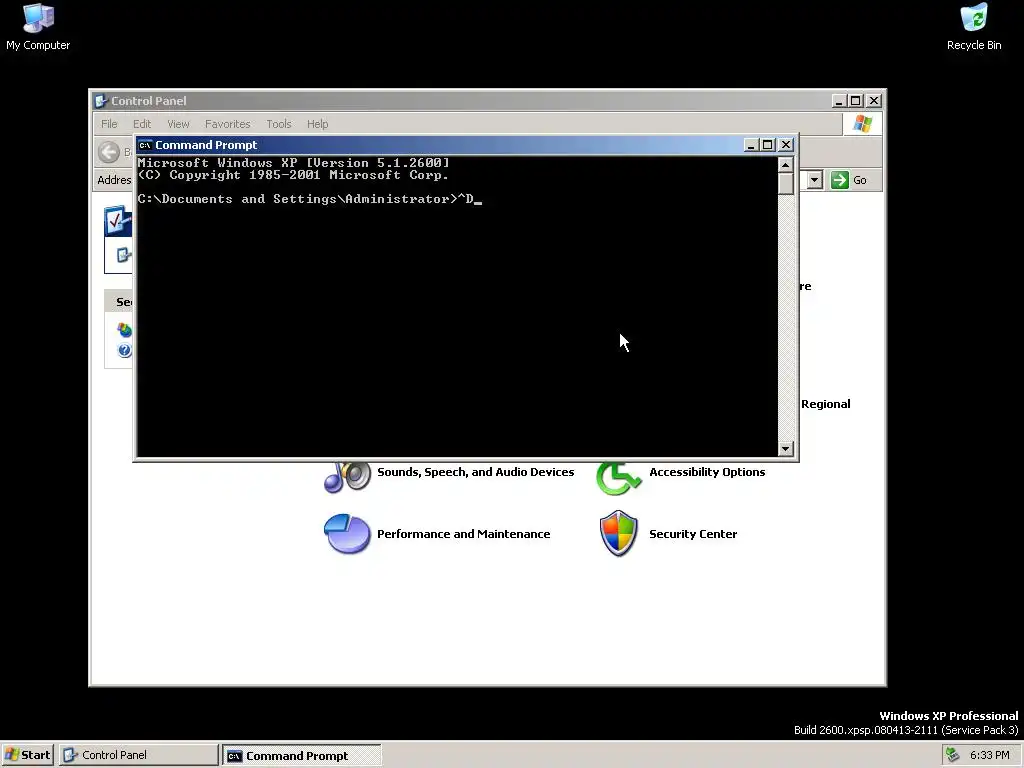This screenshot has height=768, width=1024.
Task: Click the Command Prompt title bar text
Action: [x=206, y=145]
